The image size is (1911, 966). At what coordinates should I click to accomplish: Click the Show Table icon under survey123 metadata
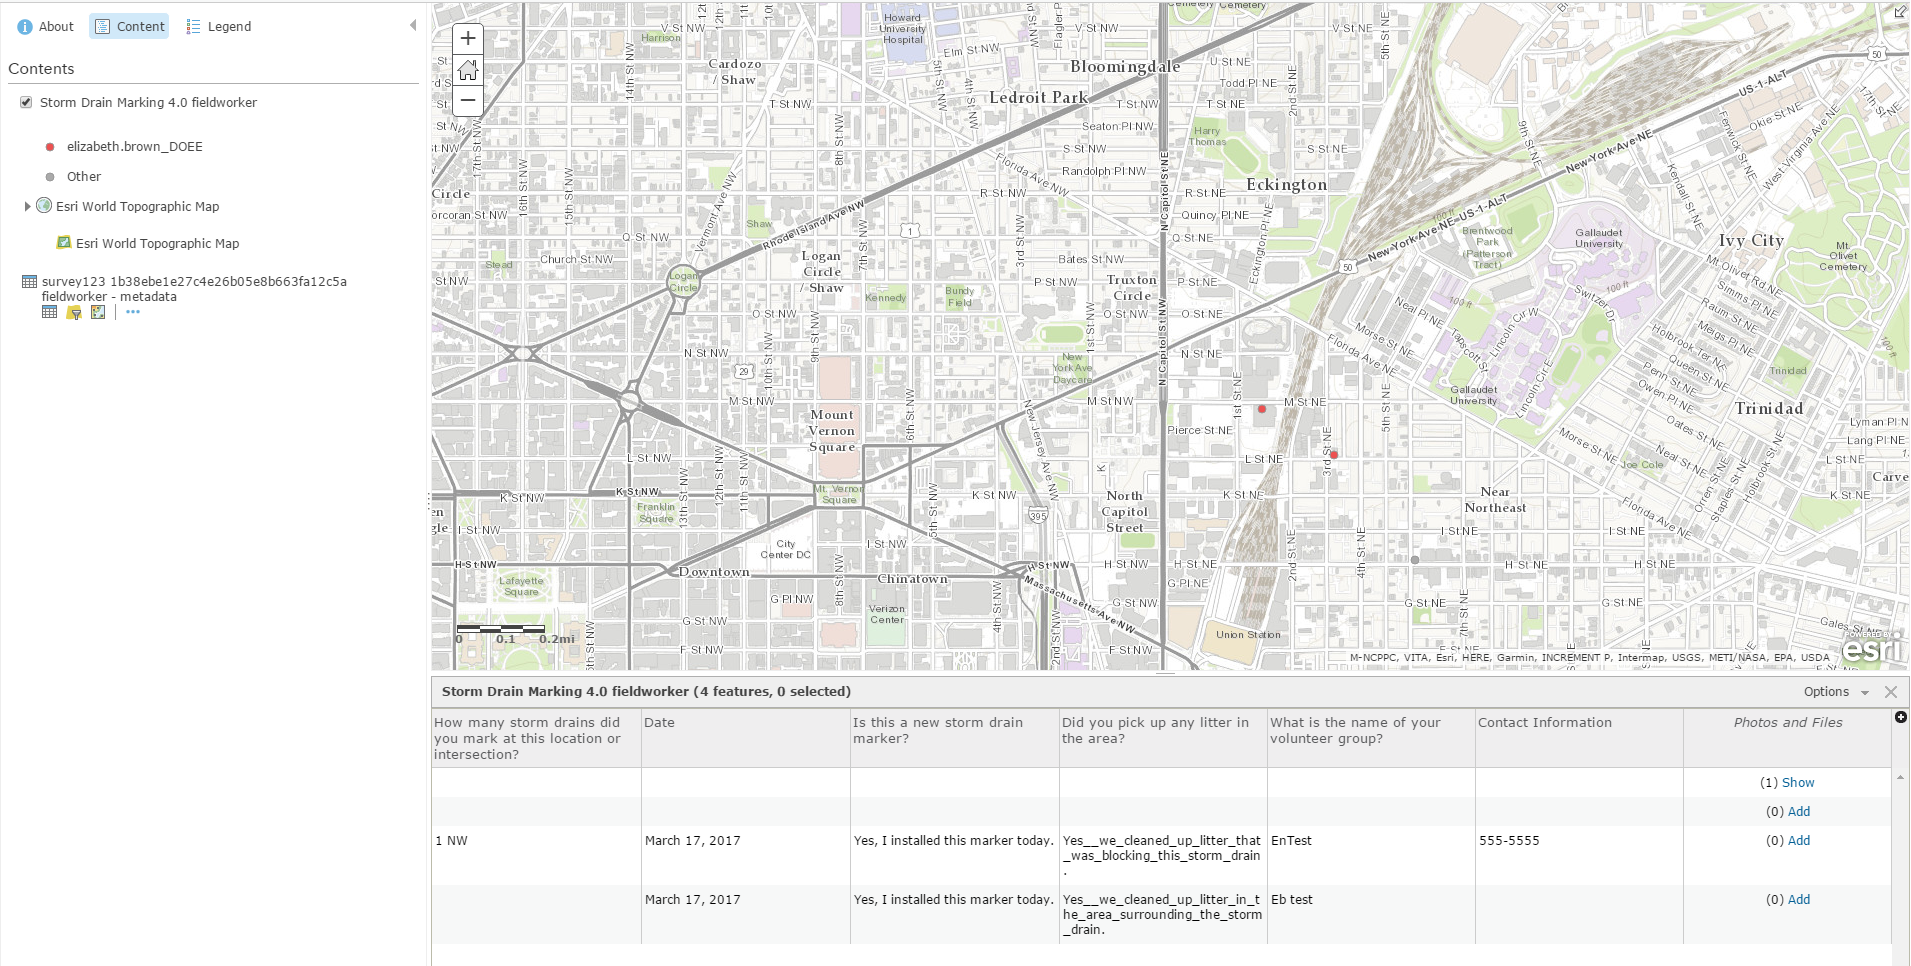(49, 312)
